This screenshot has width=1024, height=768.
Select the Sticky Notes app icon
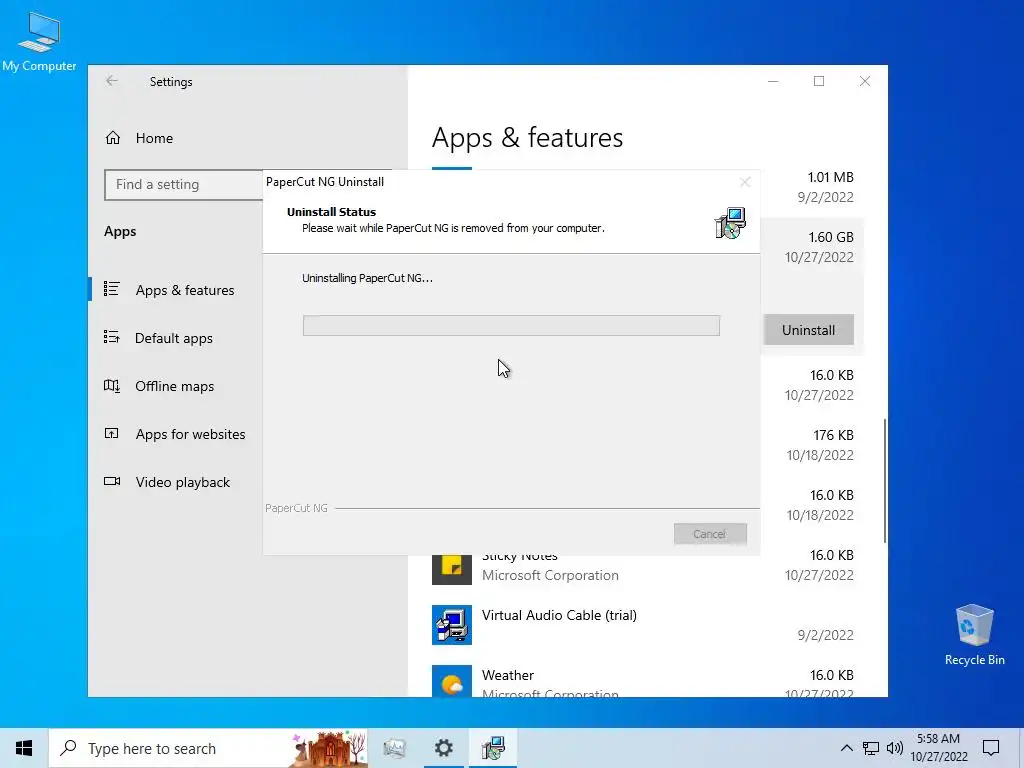coord(451,568)
